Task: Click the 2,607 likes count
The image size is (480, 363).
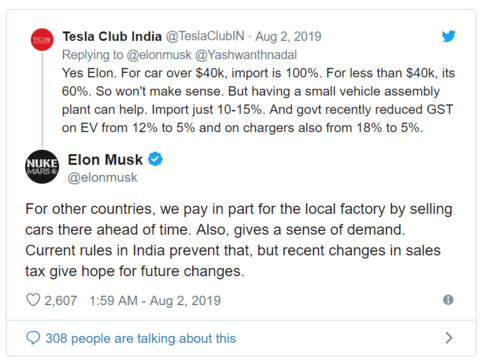Action: (x=61, y=300)
